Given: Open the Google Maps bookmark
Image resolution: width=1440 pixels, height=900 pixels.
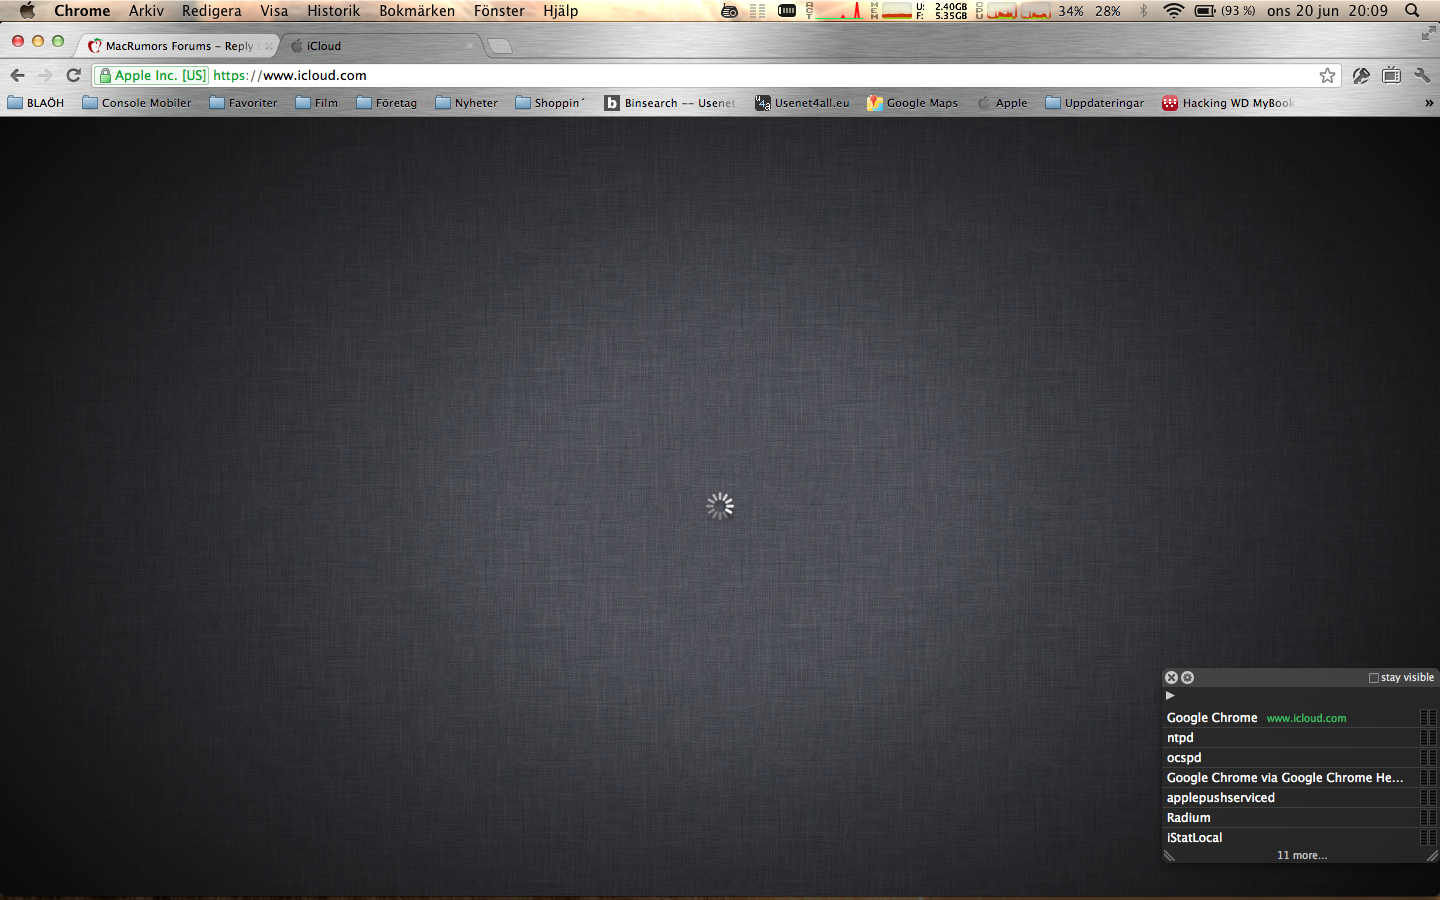Looking at the screenshot, I should tap(912, 103).
